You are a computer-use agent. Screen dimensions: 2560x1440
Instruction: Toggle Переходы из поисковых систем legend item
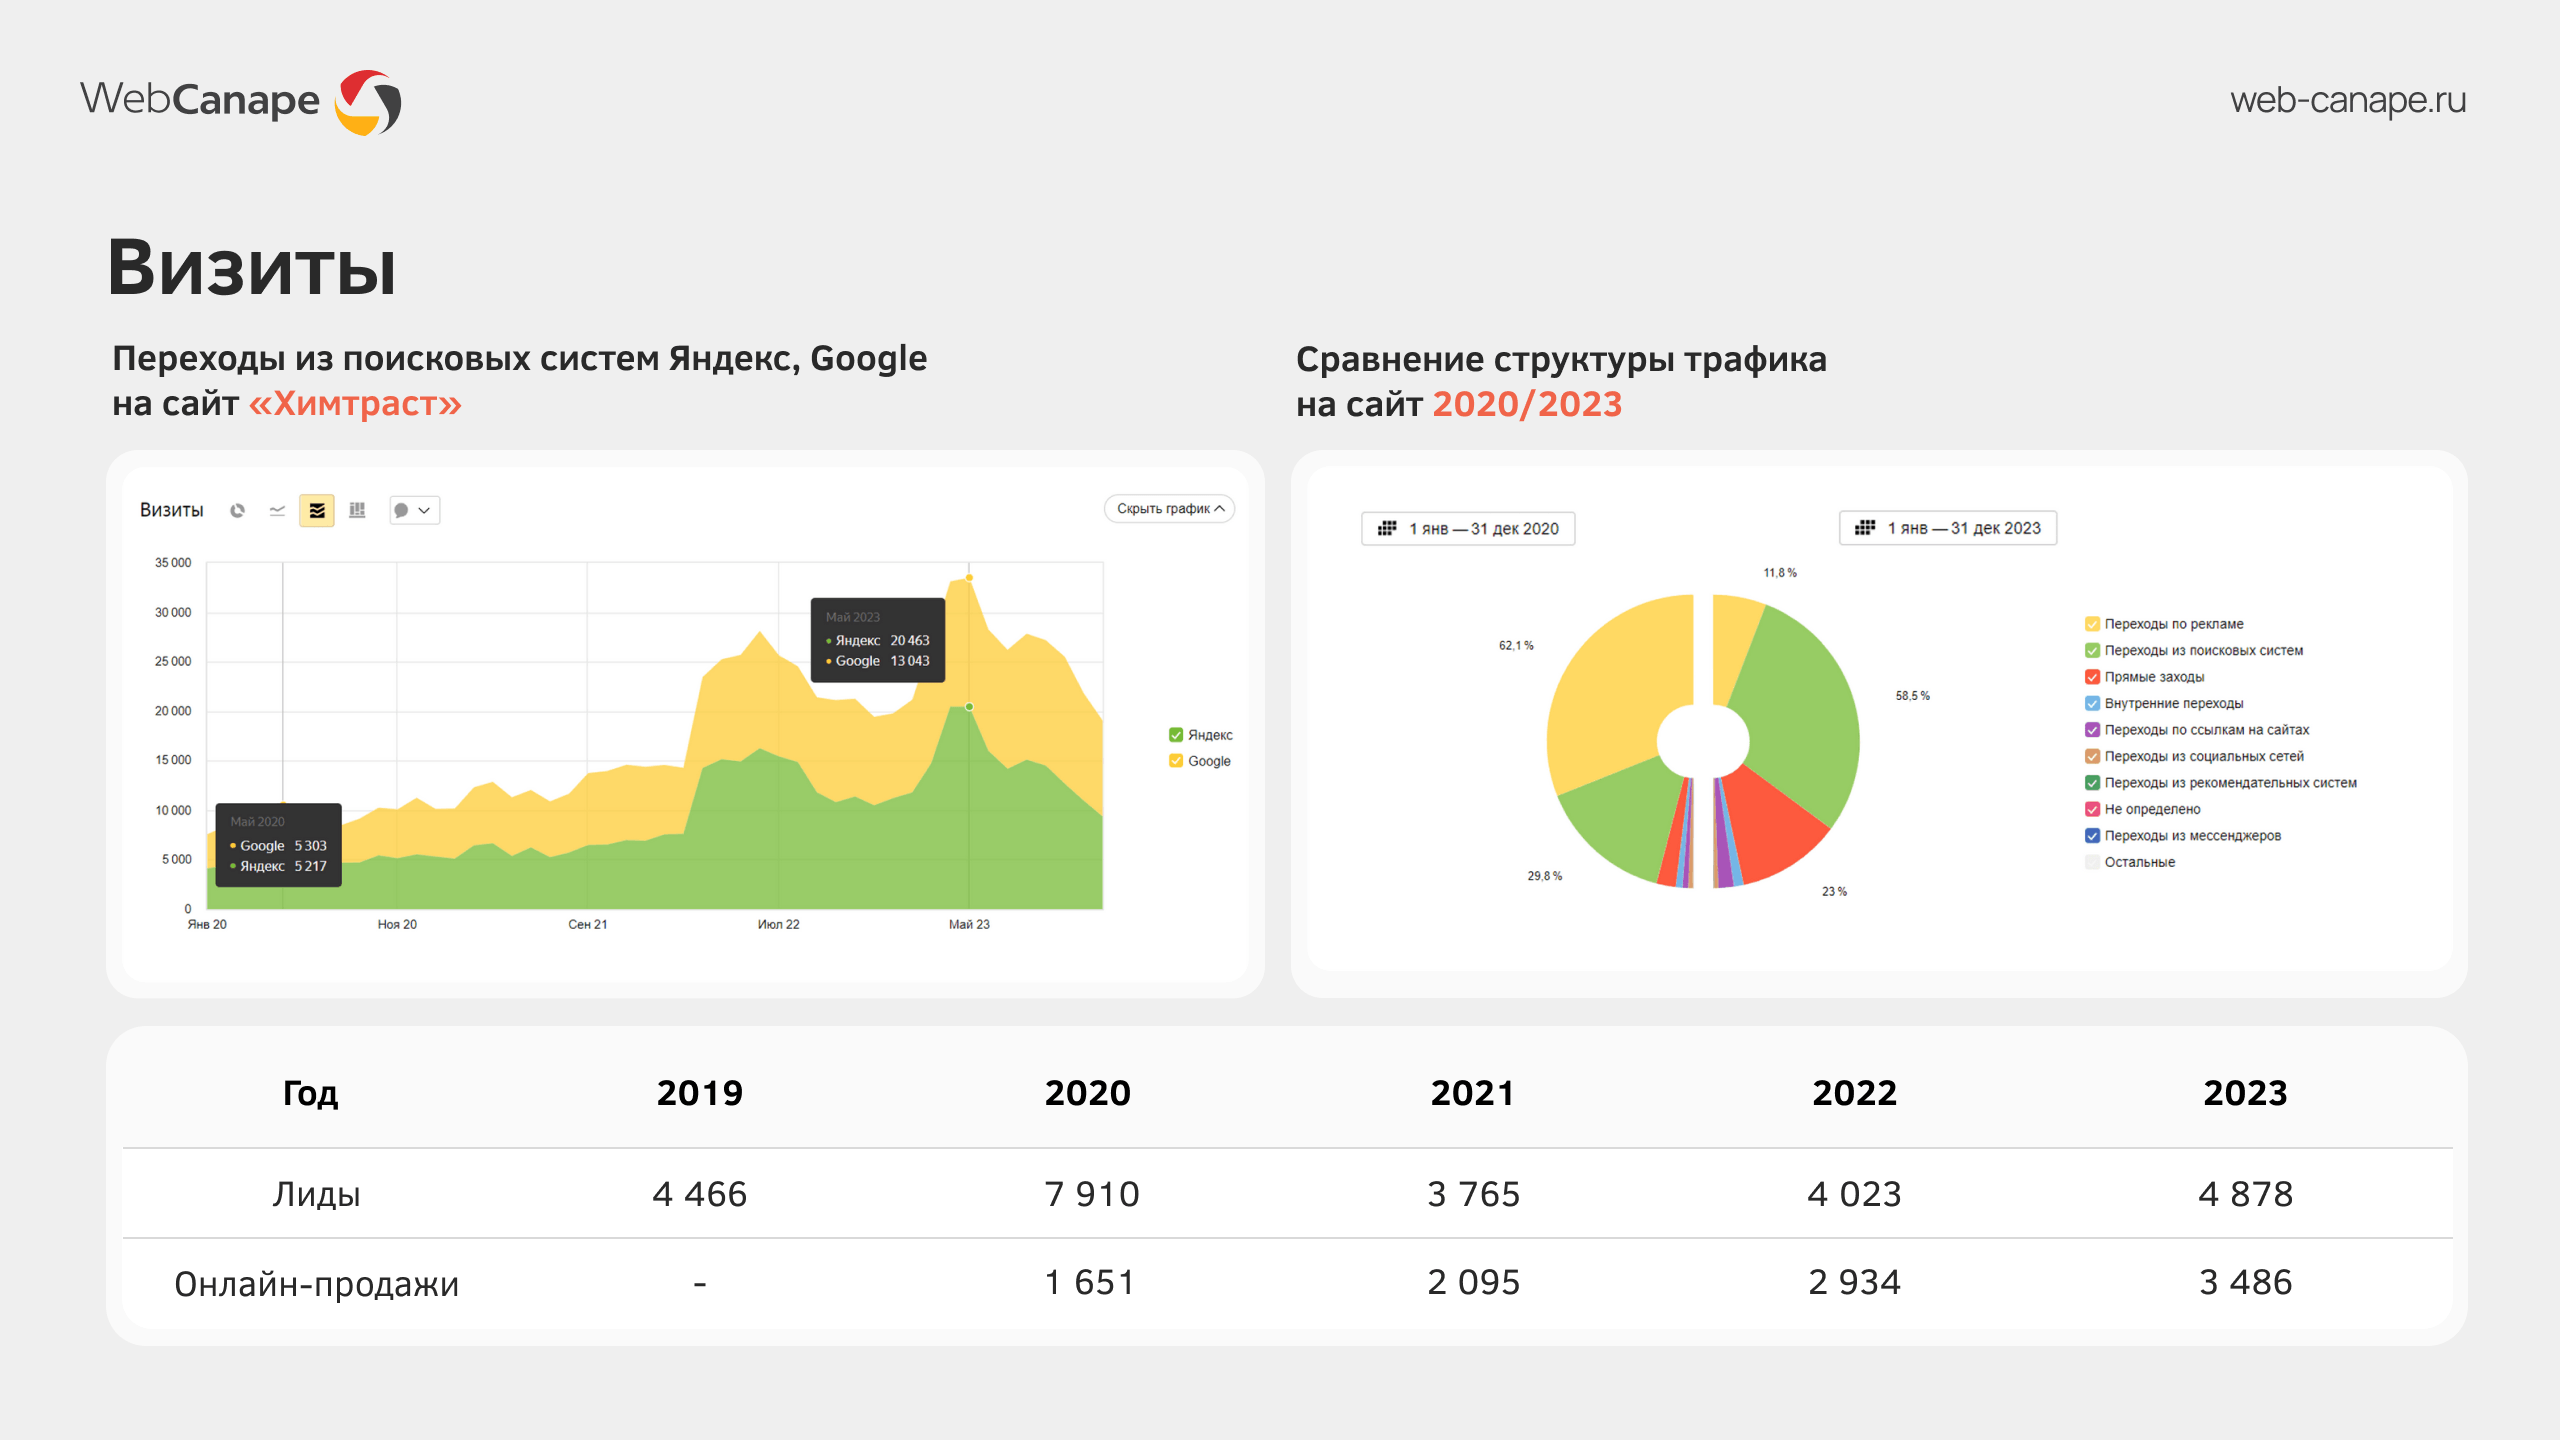2092,650
